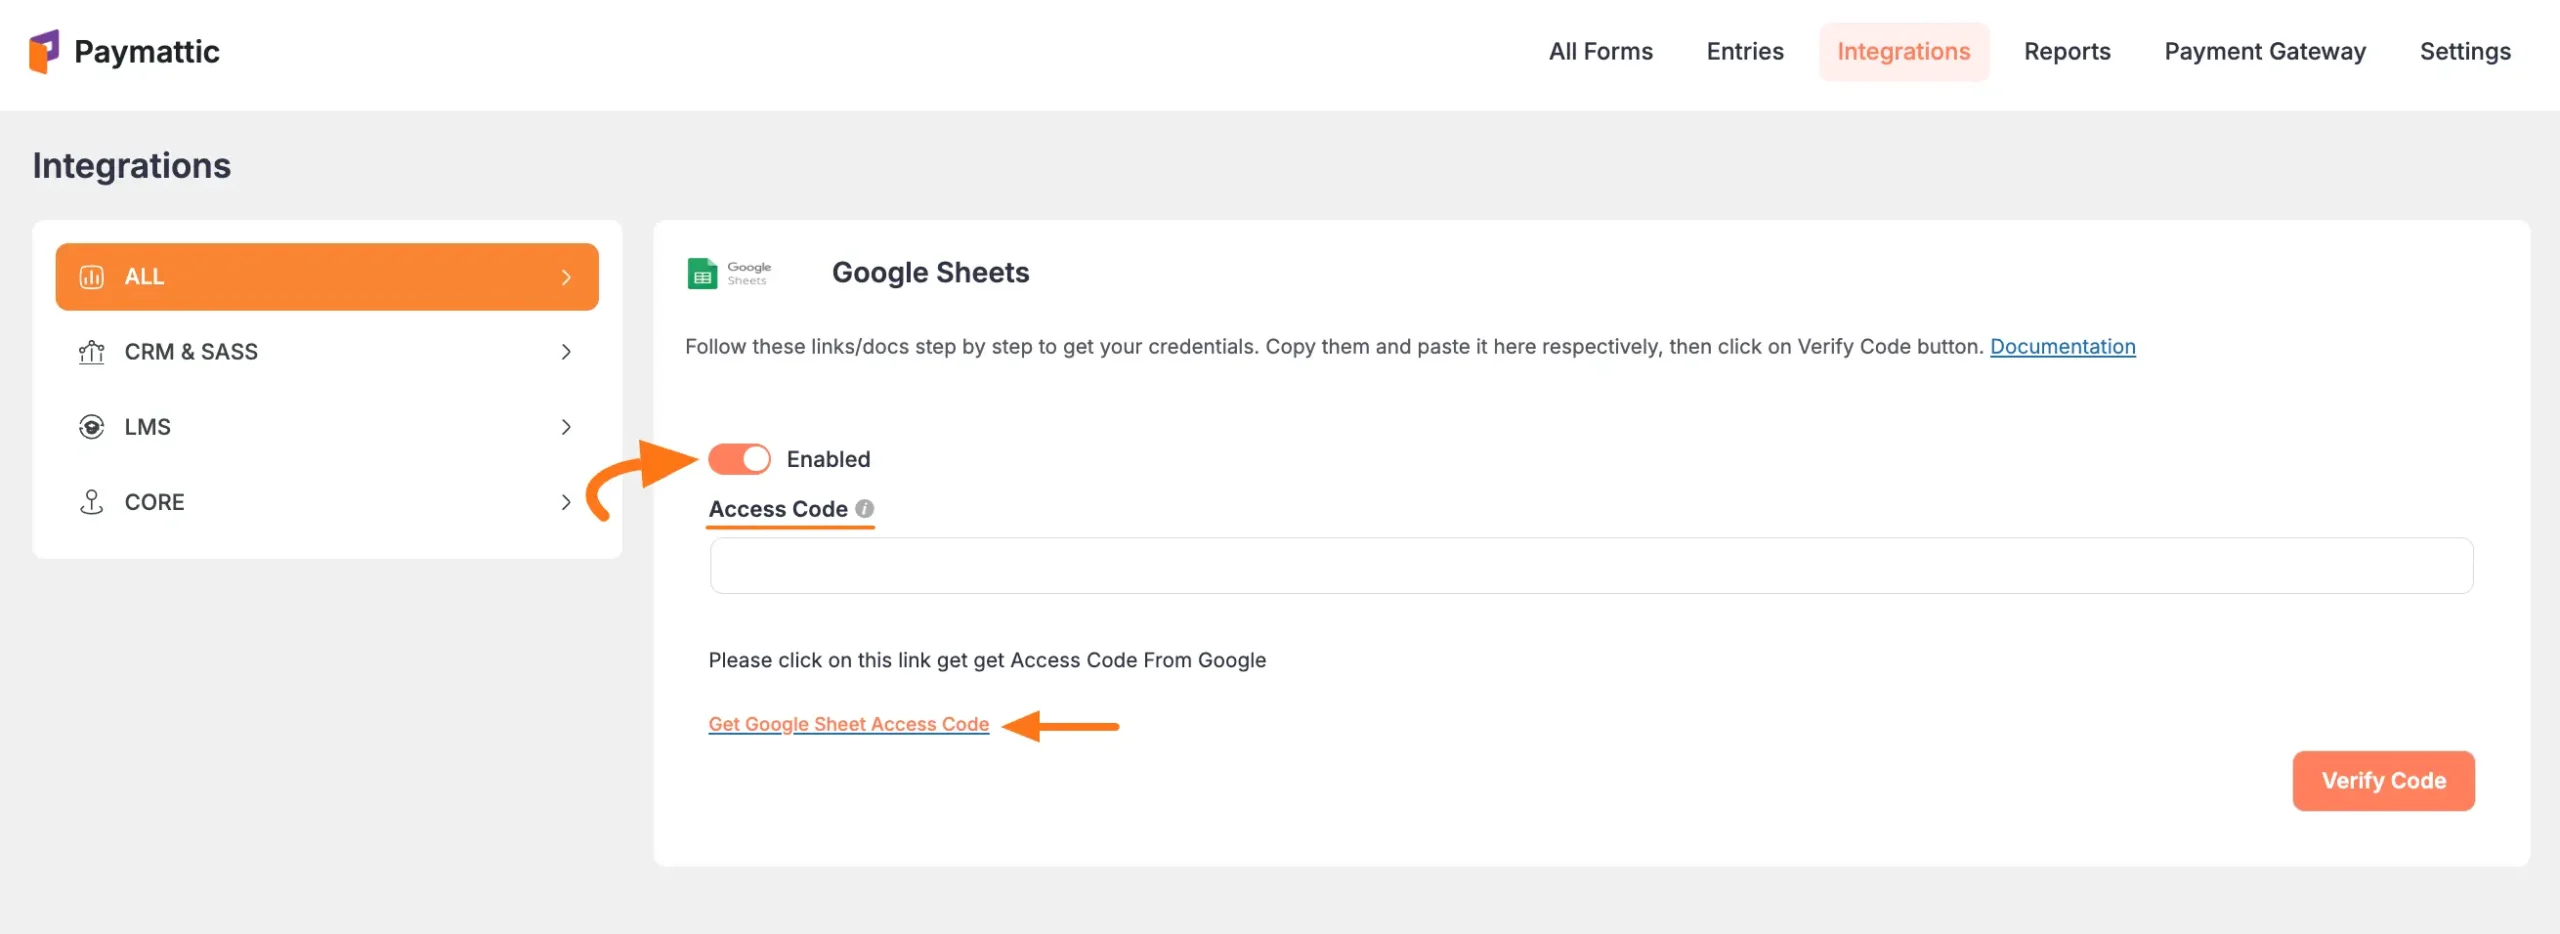
Task: Click the CRM & SASS category icon
Action: click(x=92, y=352)
